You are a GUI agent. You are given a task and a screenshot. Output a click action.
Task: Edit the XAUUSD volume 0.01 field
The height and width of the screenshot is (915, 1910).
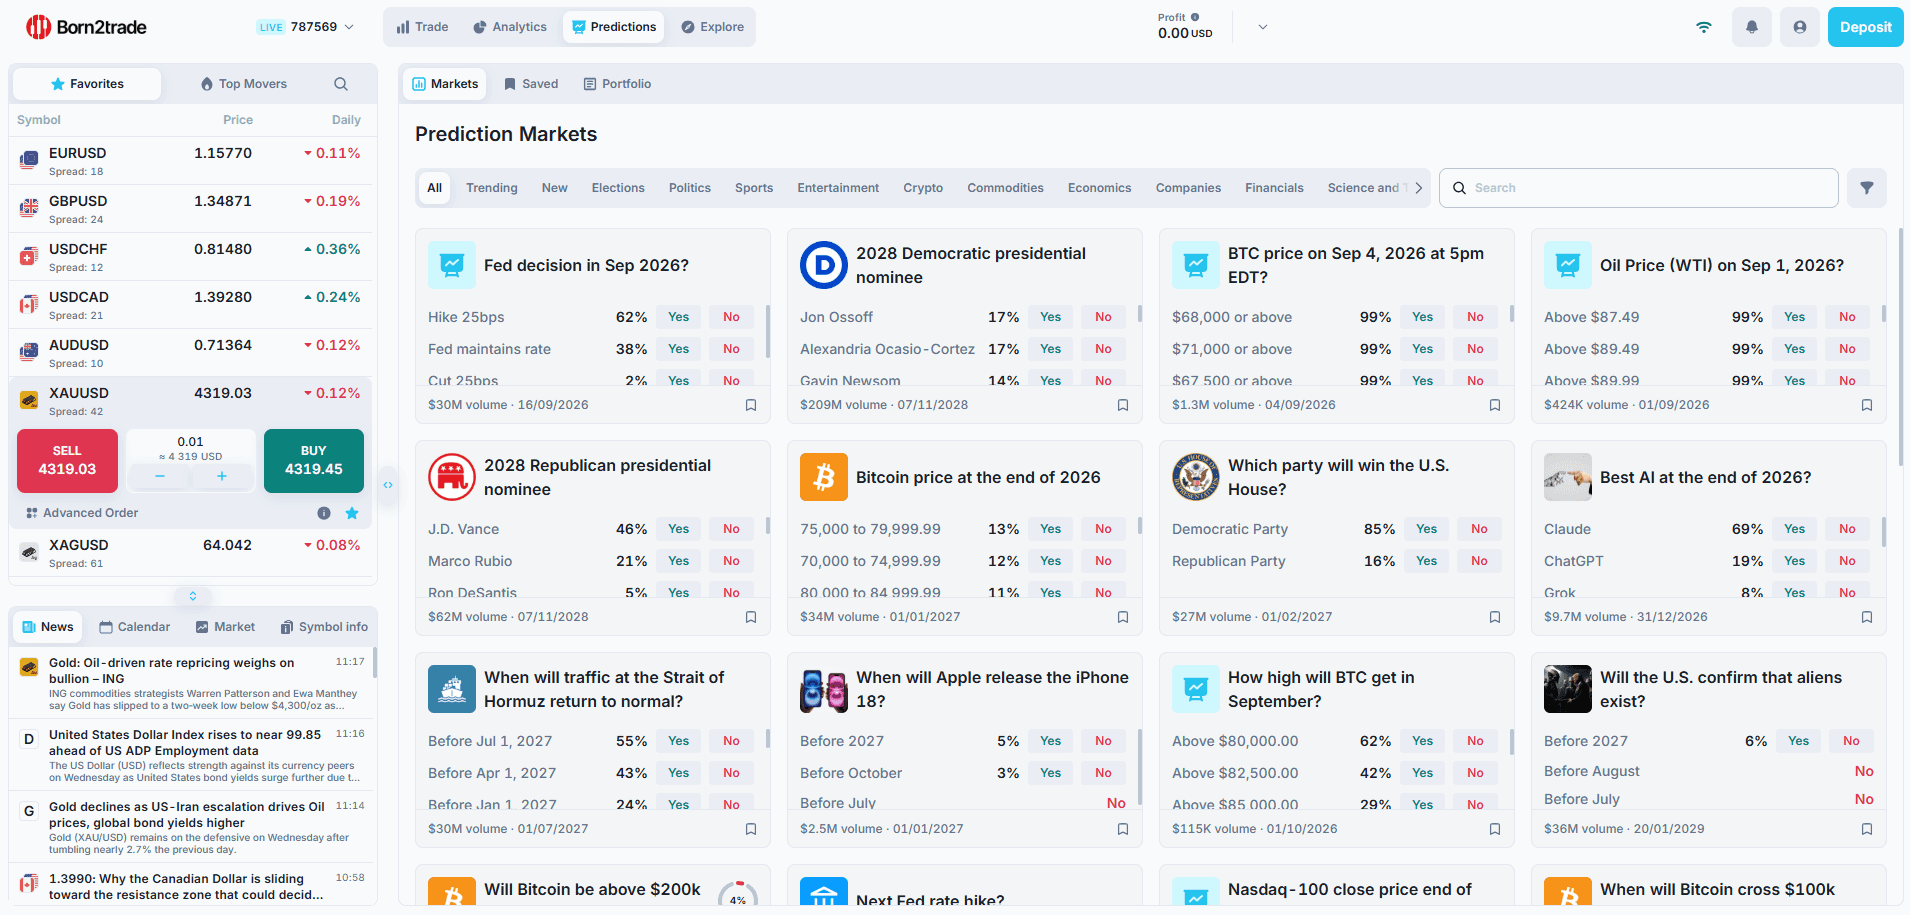(190, 442)
